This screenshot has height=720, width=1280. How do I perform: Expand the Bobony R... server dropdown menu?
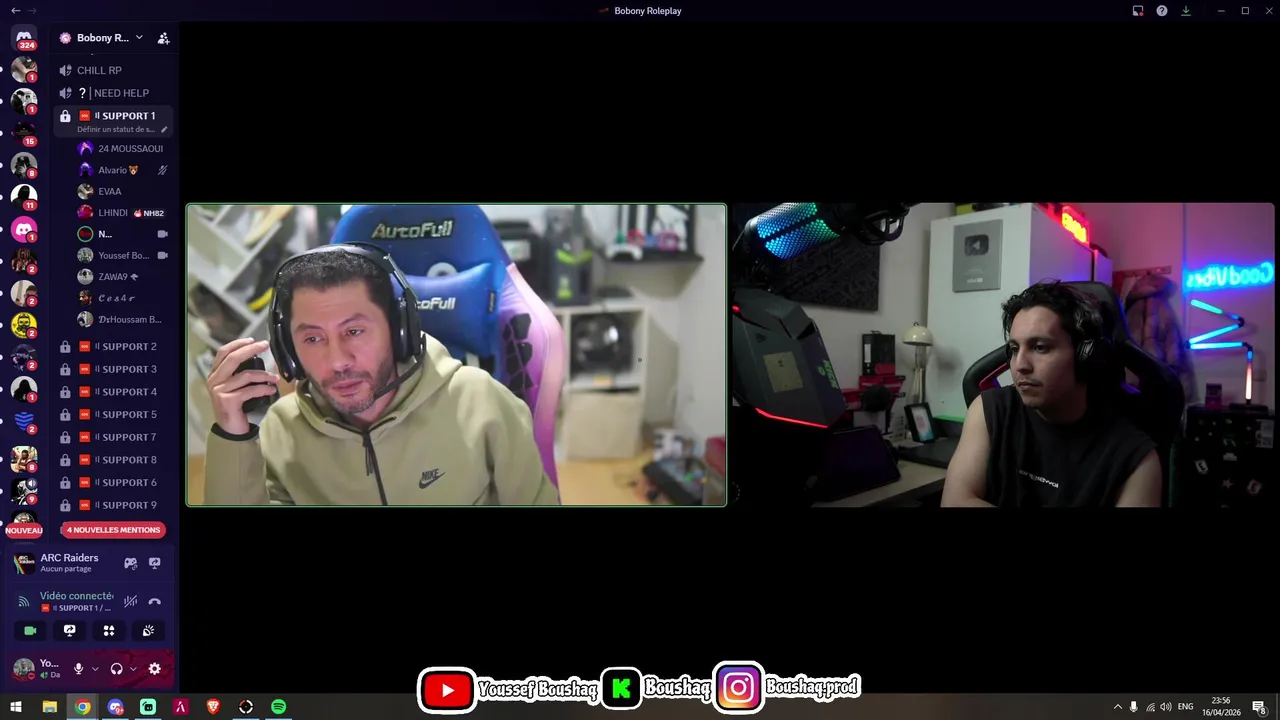[139, 38]
